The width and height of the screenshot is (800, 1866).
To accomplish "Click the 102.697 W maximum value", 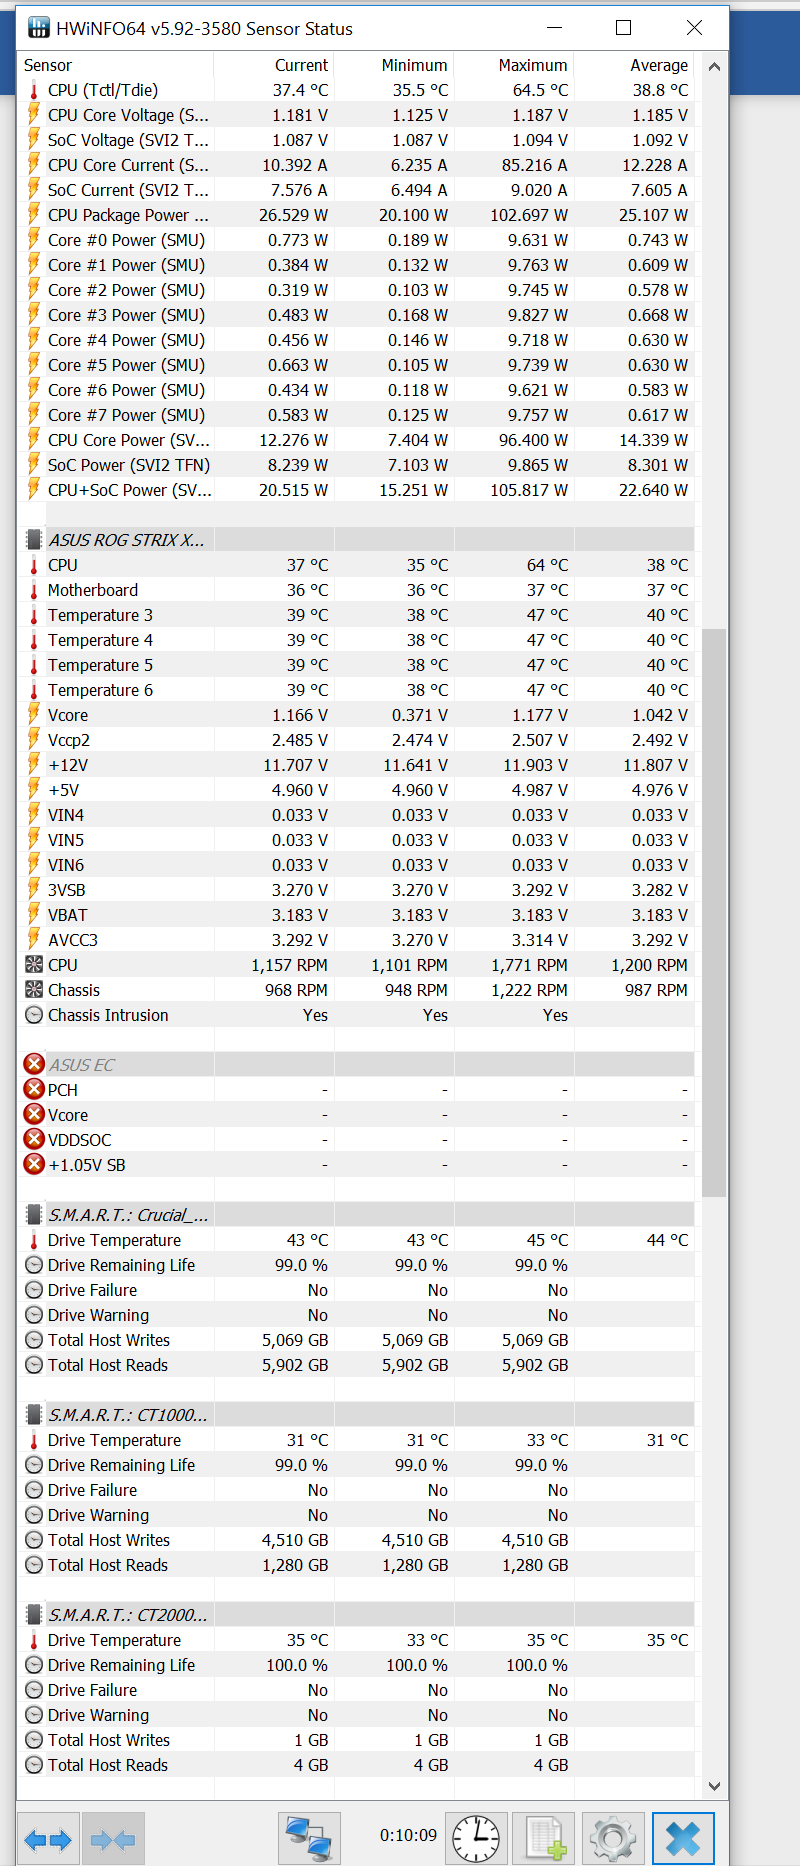I will click(528, 215).
